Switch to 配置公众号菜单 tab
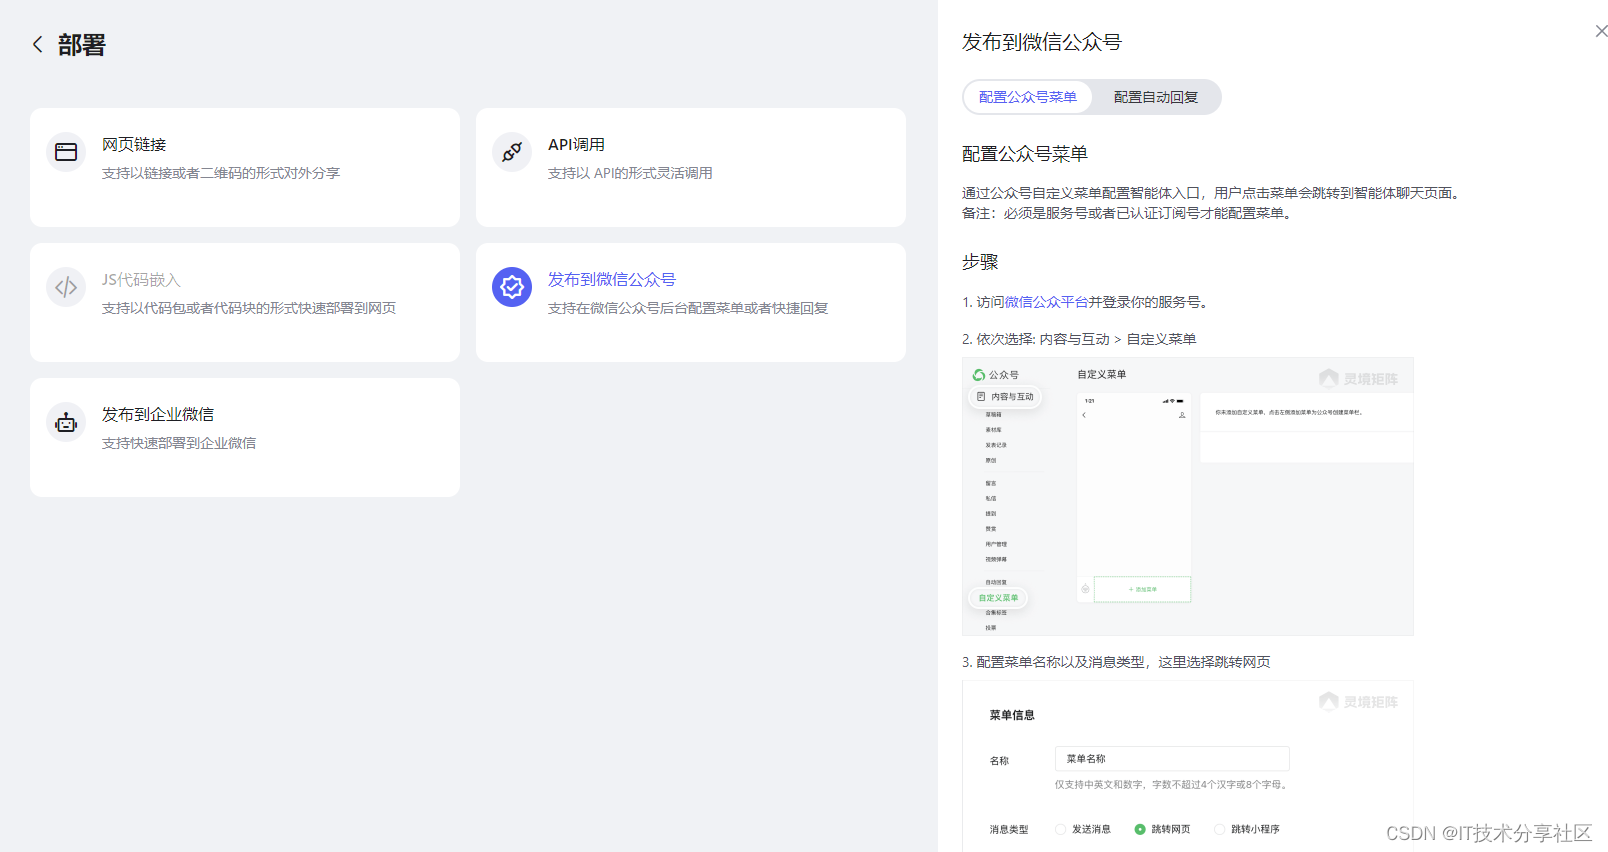Image resolution: width=1608 pixels, height=852 pixels. click(x=1028, y=97)
